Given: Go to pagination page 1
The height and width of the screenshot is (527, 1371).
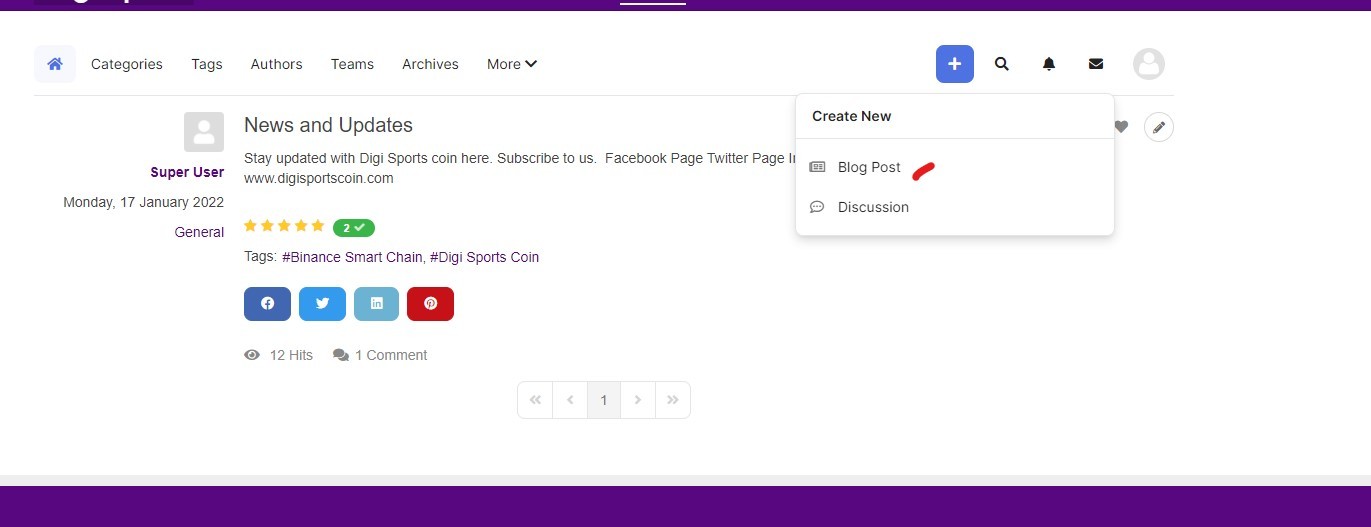Looking at the screenshot, I should 603,400.
